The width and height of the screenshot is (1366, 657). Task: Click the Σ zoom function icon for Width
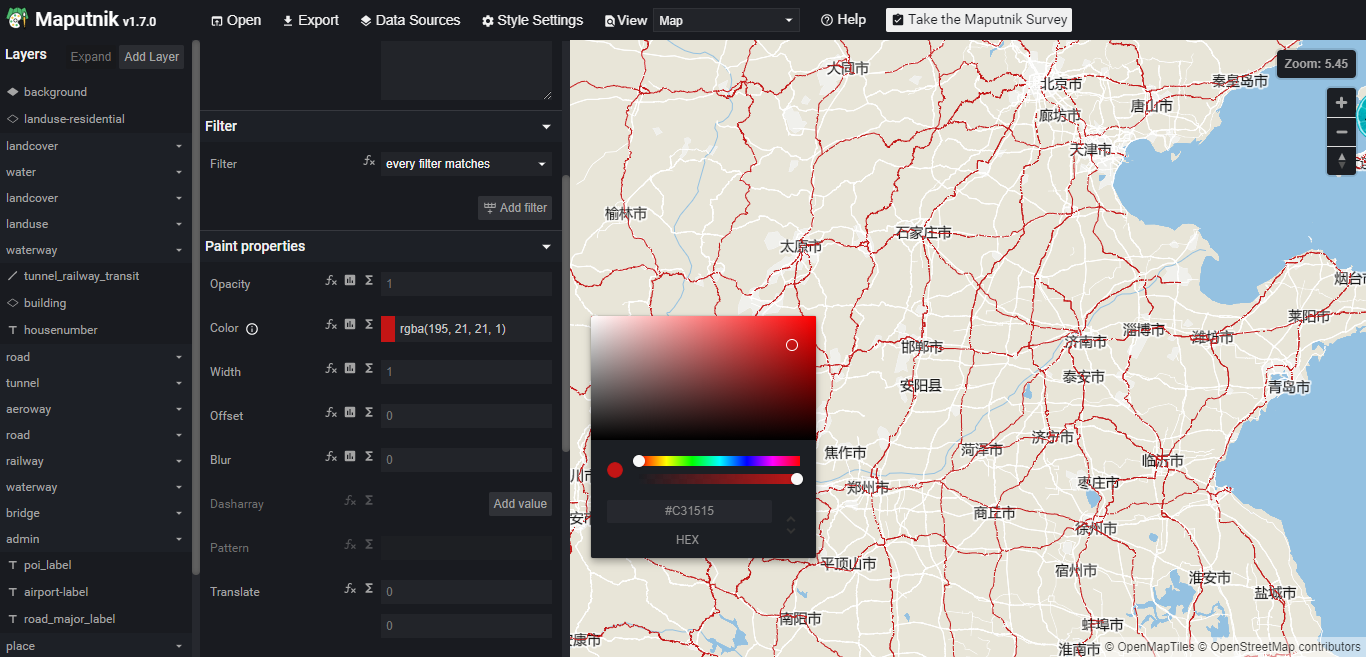368,368
